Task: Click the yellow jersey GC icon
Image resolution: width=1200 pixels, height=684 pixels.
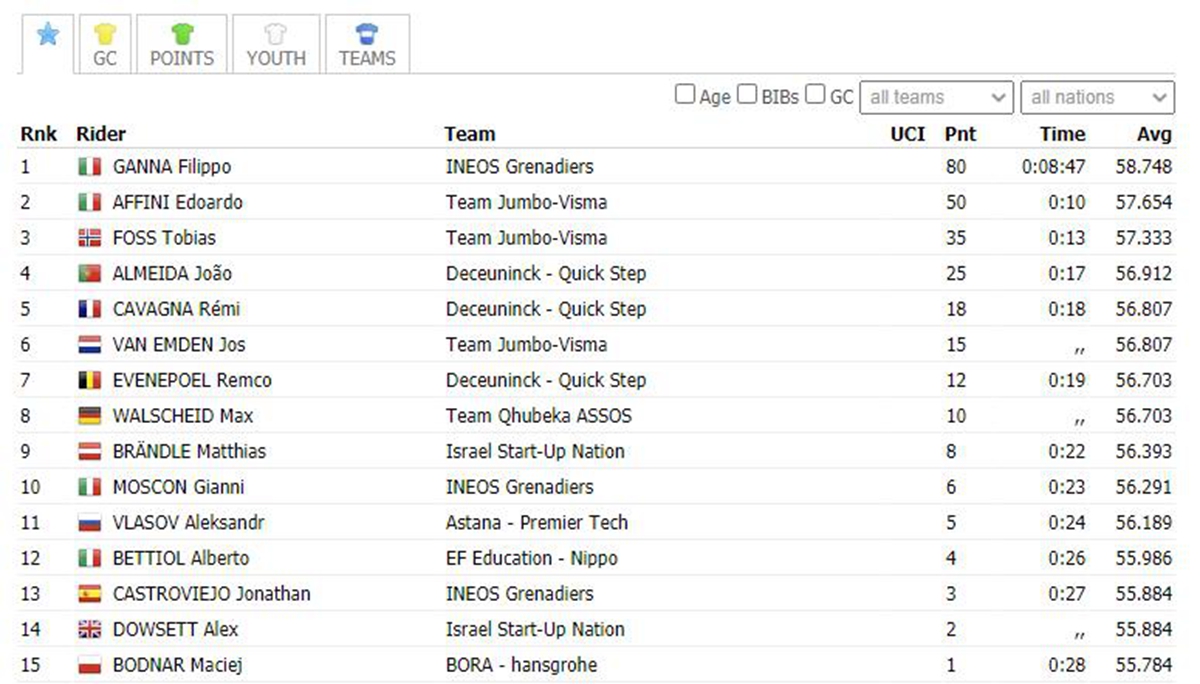Action: click(105, 34)
